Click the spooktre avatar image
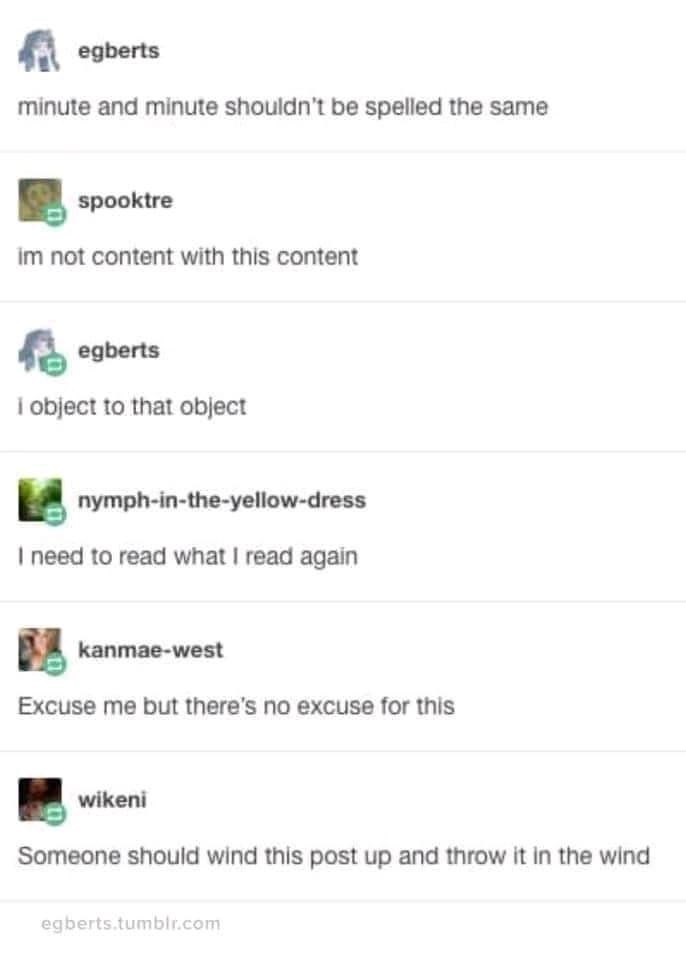Screen dimensions: 686x960 pyautogui.click(x=39, y=200)
